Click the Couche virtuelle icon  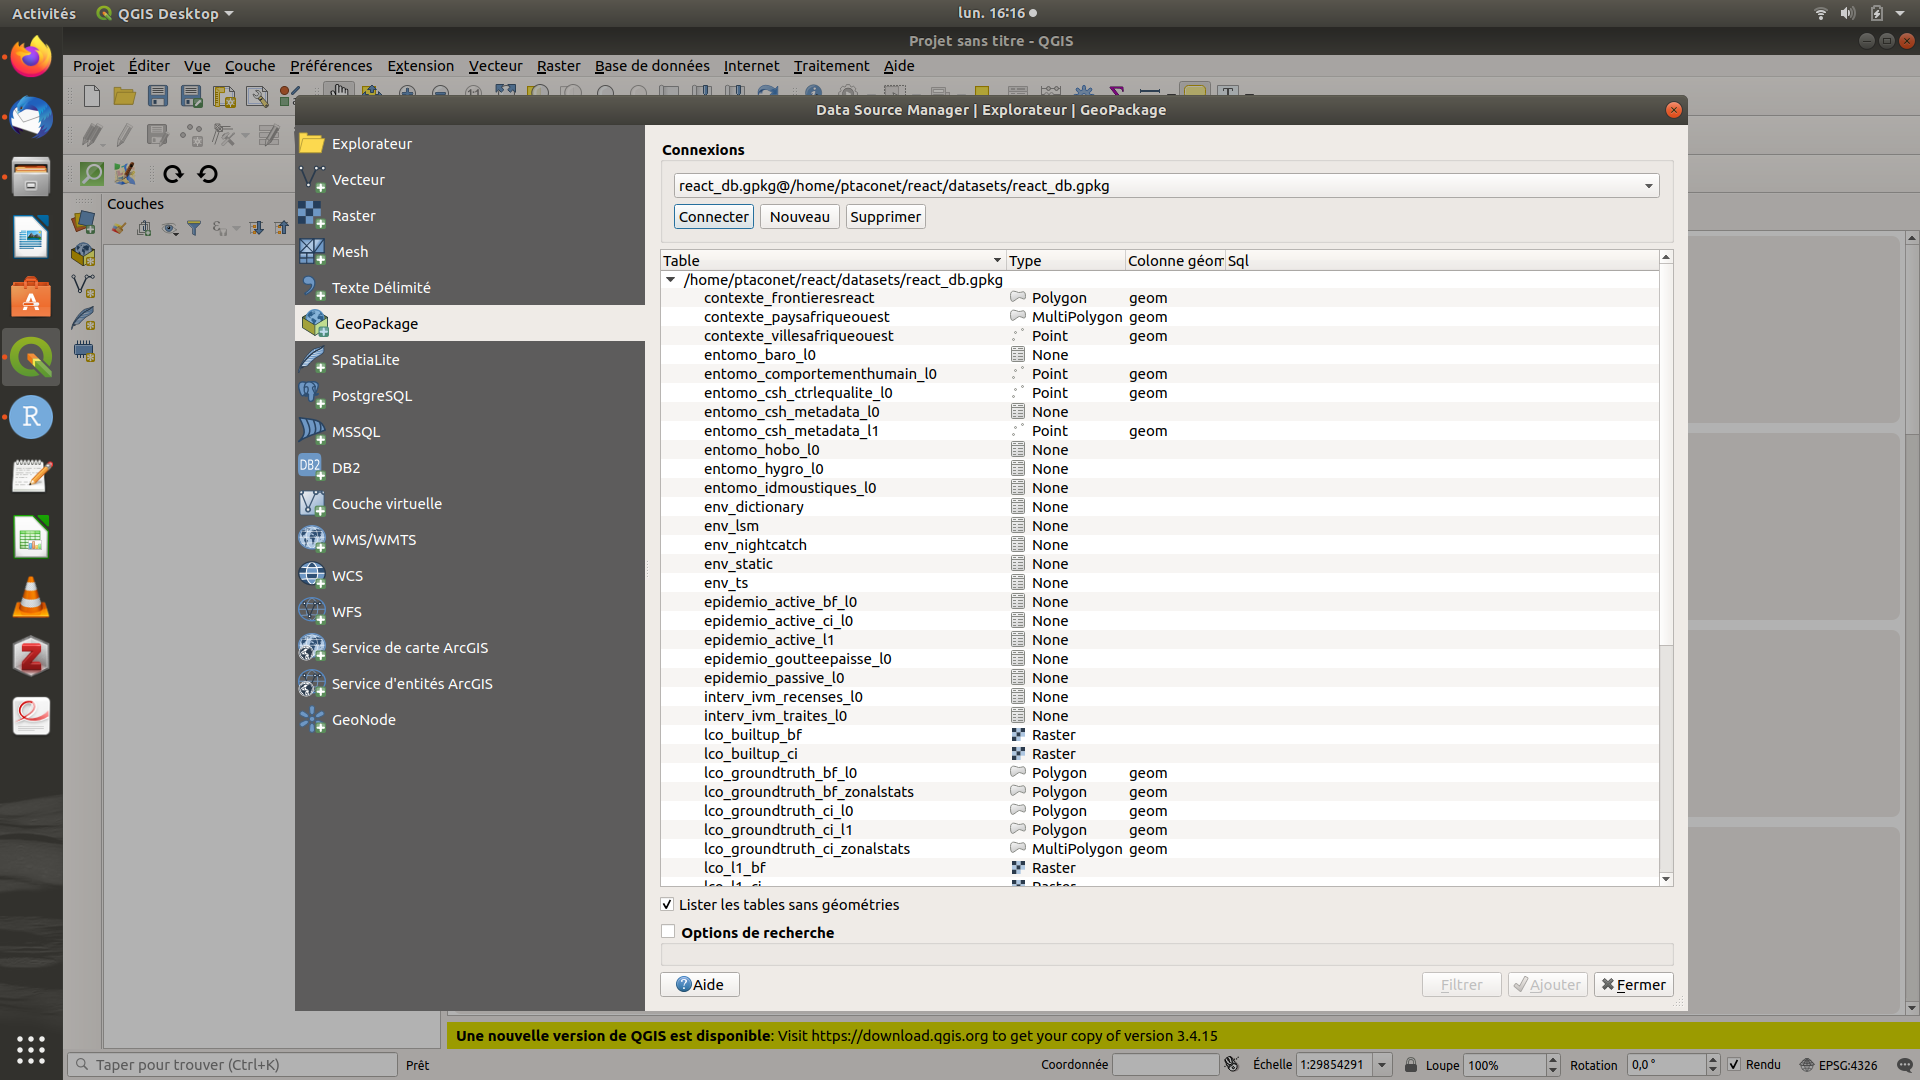pos(312,503)
